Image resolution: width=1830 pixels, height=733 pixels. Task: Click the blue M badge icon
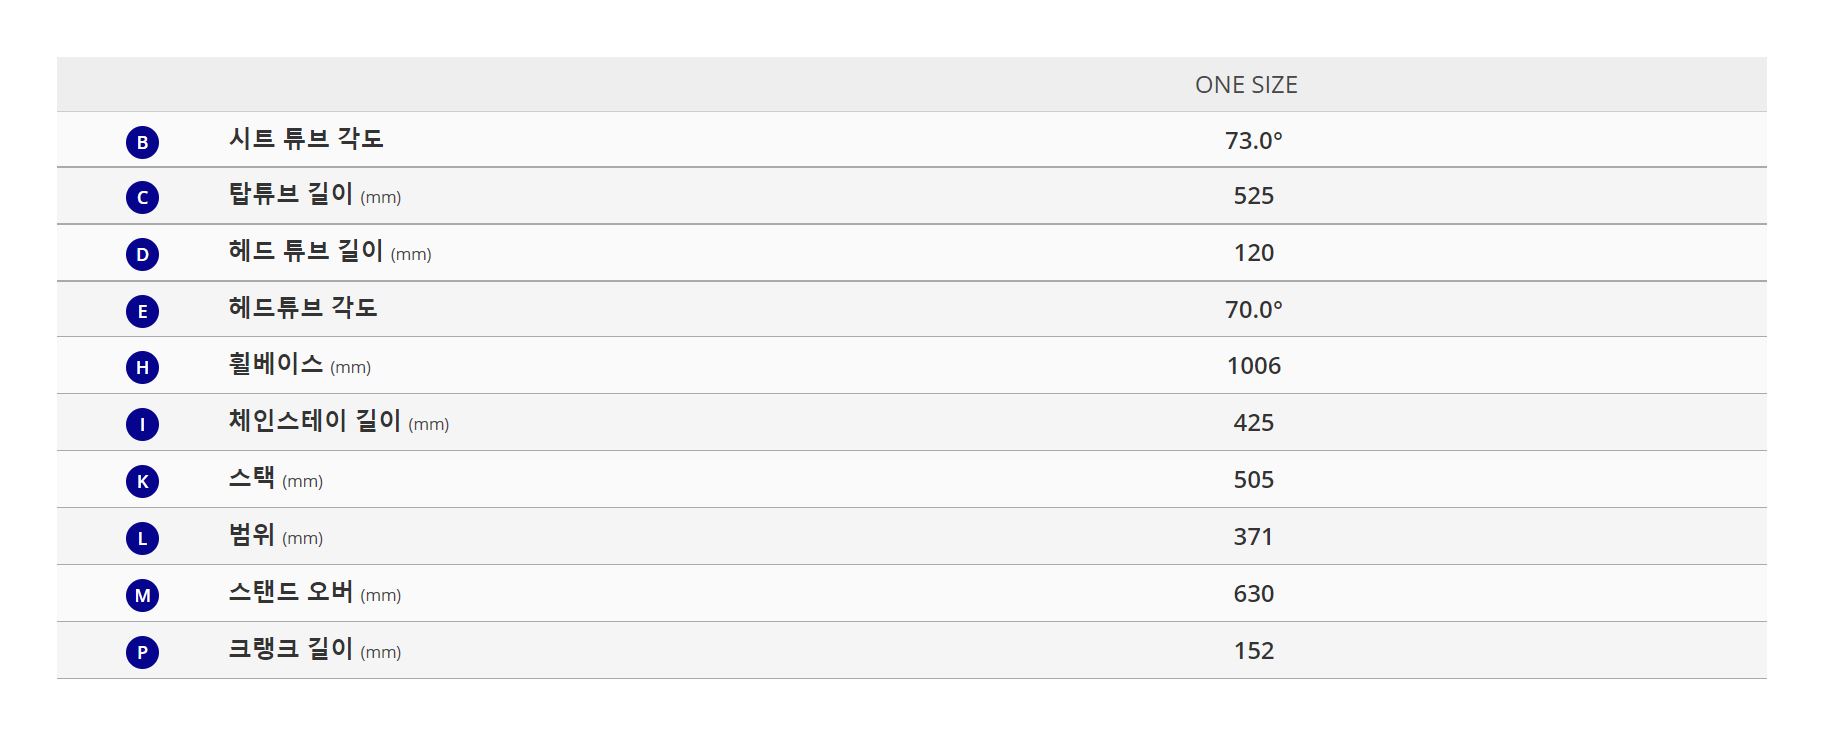pos(142,595)
